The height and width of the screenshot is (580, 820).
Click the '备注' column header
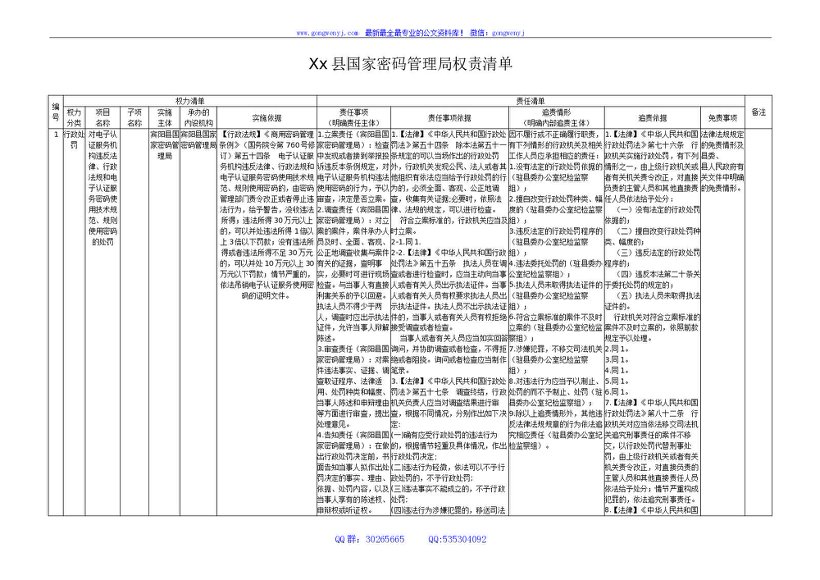[758, 112]
